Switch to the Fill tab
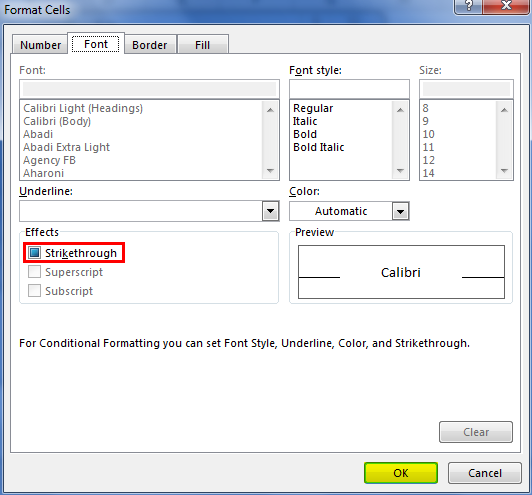Image resolution: width=532 pixels, height=495 pixels. pyautogui.click(x=203, y=45)
